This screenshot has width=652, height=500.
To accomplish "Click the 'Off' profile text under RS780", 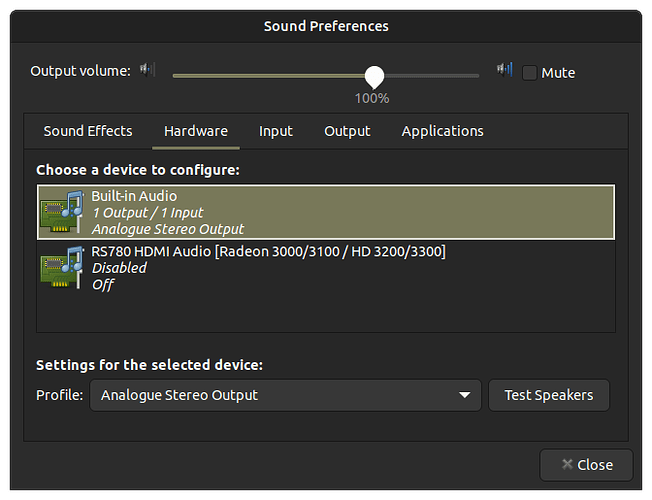I will click(103, 285).
